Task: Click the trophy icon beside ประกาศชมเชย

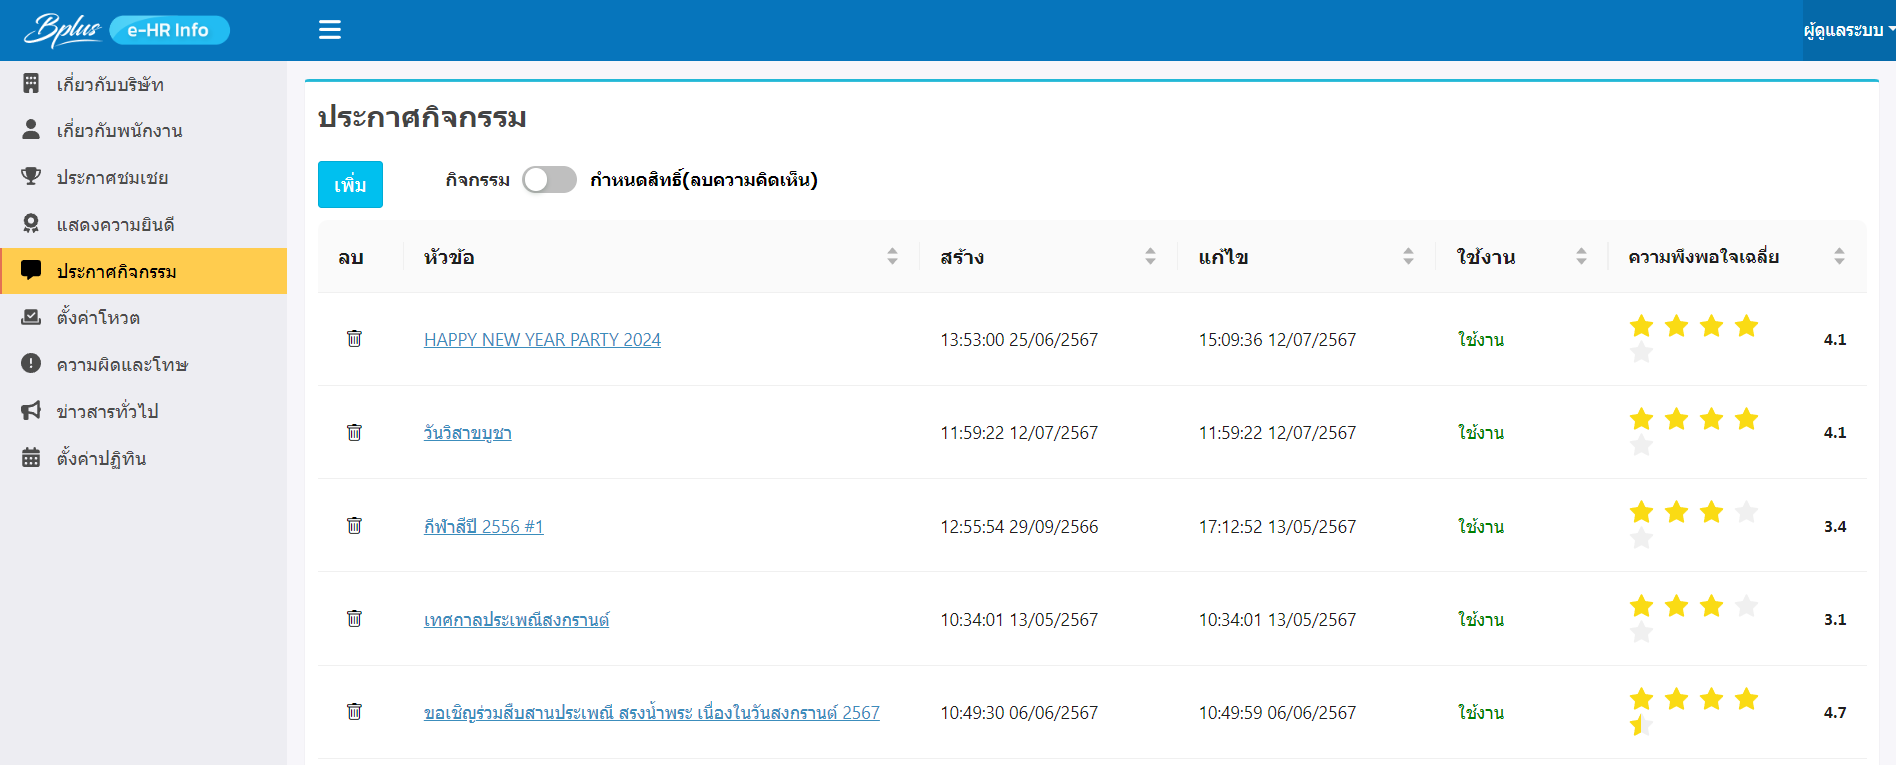Action: [x=31, y=177]
